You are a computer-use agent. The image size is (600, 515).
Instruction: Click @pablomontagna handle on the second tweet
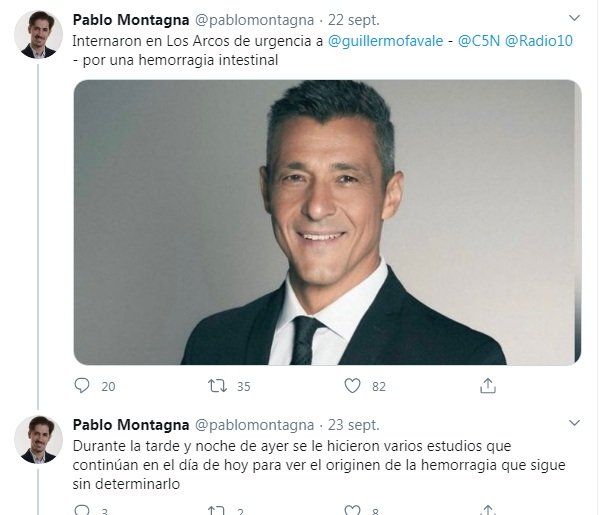[x=254, y=425]
